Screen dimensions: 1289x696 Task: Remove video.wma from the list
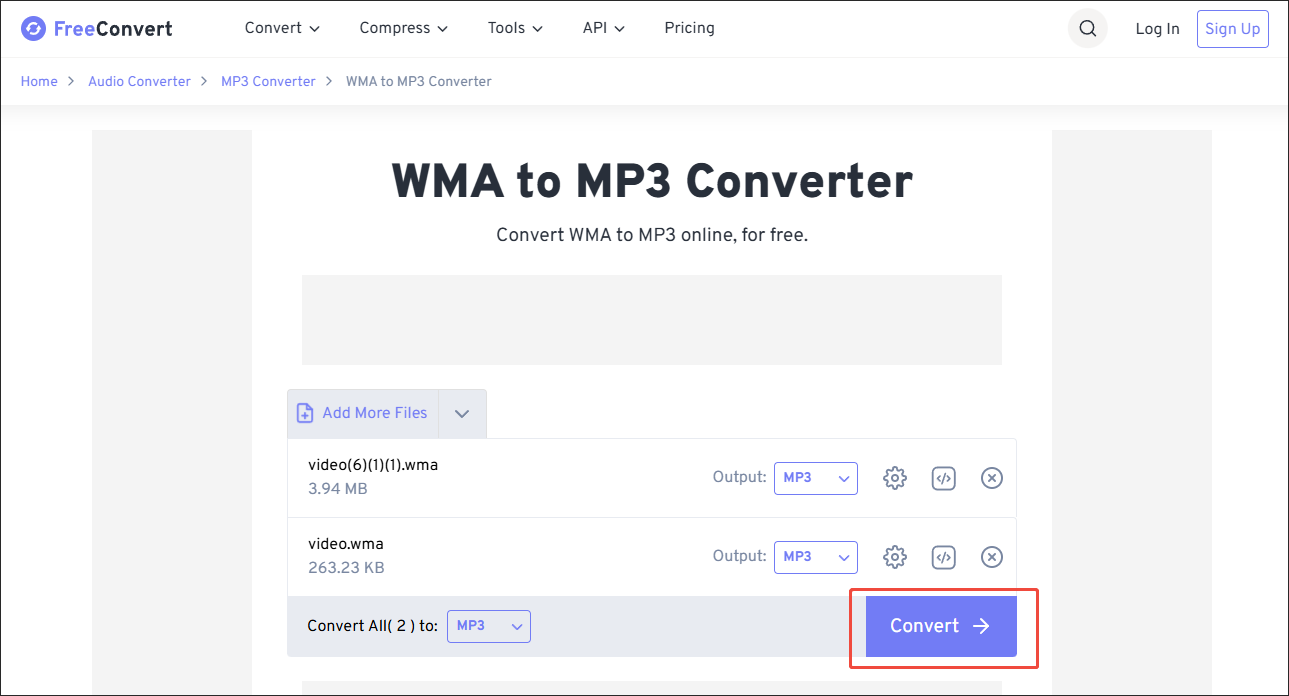click(x=991, y=557)
